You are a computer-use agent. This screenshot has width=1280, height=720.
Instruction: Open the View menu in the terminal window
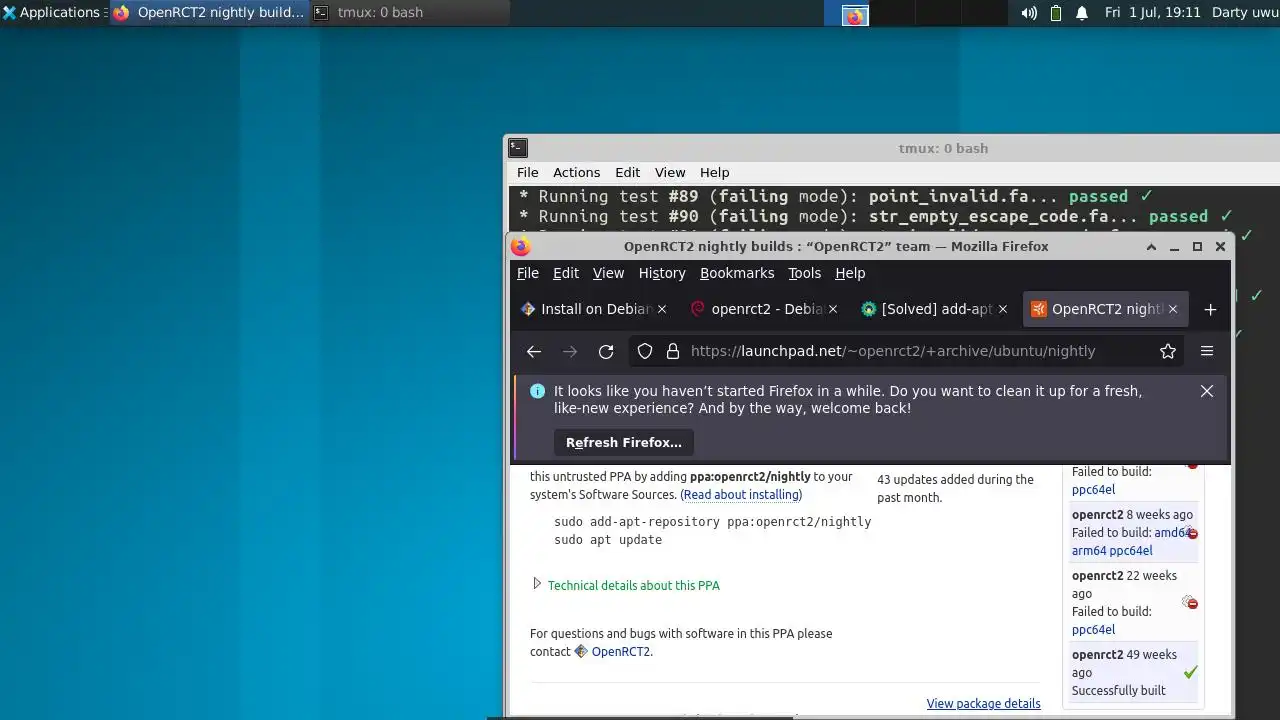click(x=670, y=172)
